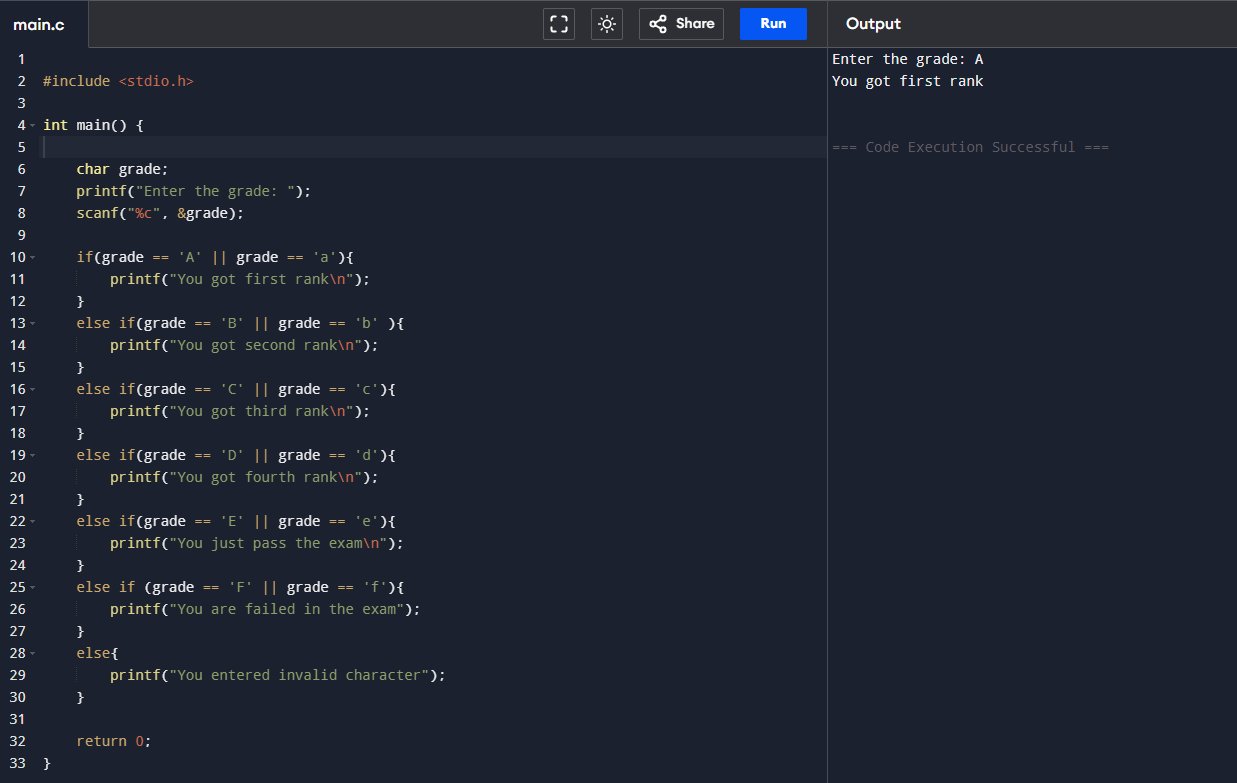This screenshot has height=783, width=1237.
Task: Place cursor on empty line 5 in editor
Action: click(x=400, y=147)
